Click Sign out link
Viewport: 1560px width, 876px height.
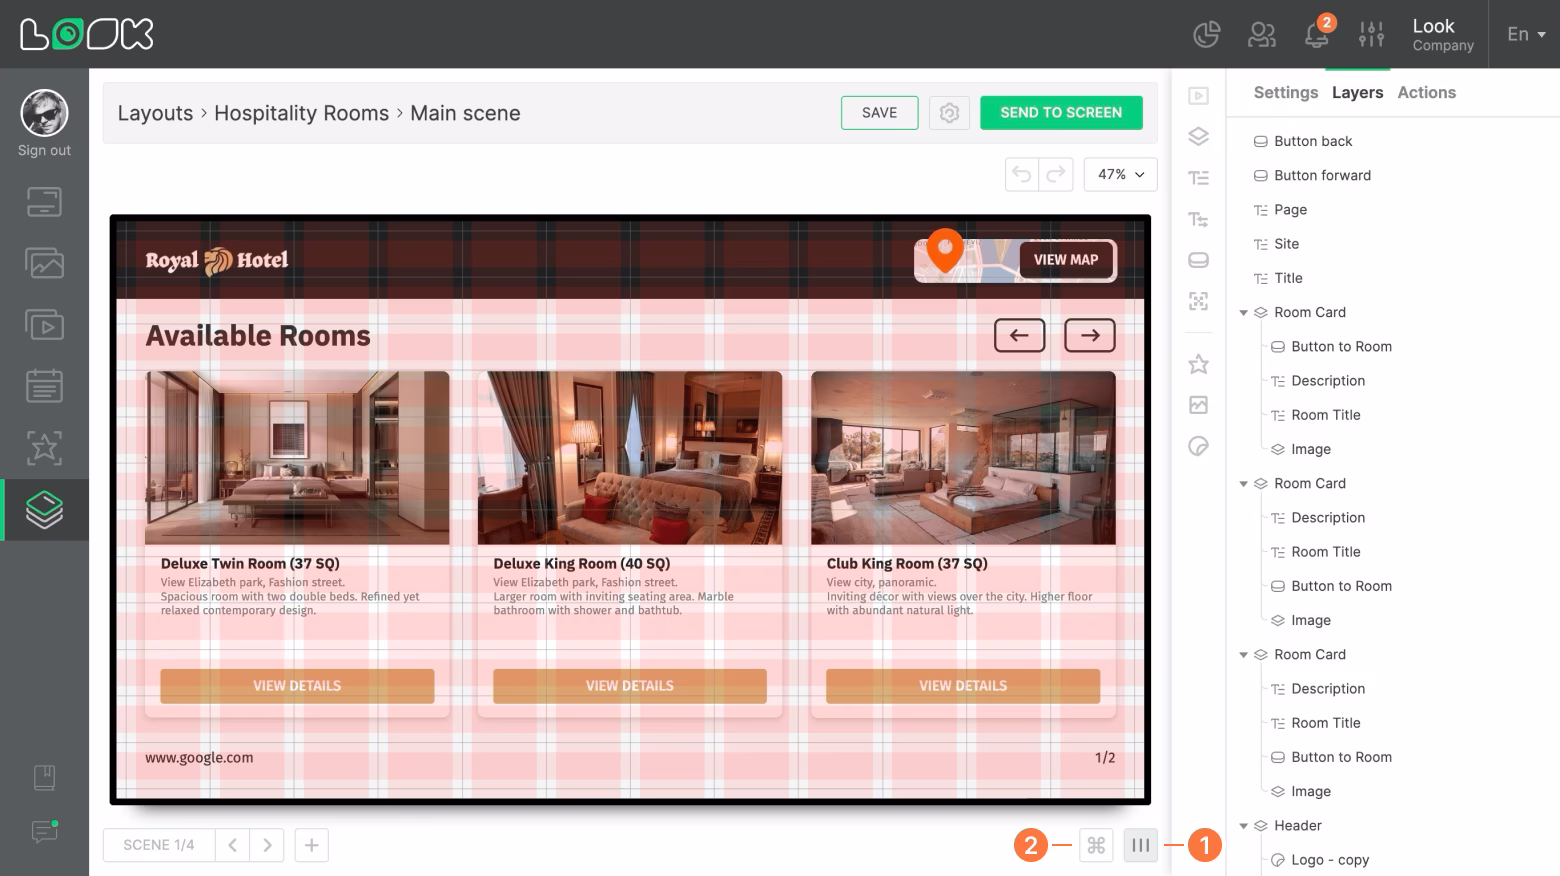point(44,150)
